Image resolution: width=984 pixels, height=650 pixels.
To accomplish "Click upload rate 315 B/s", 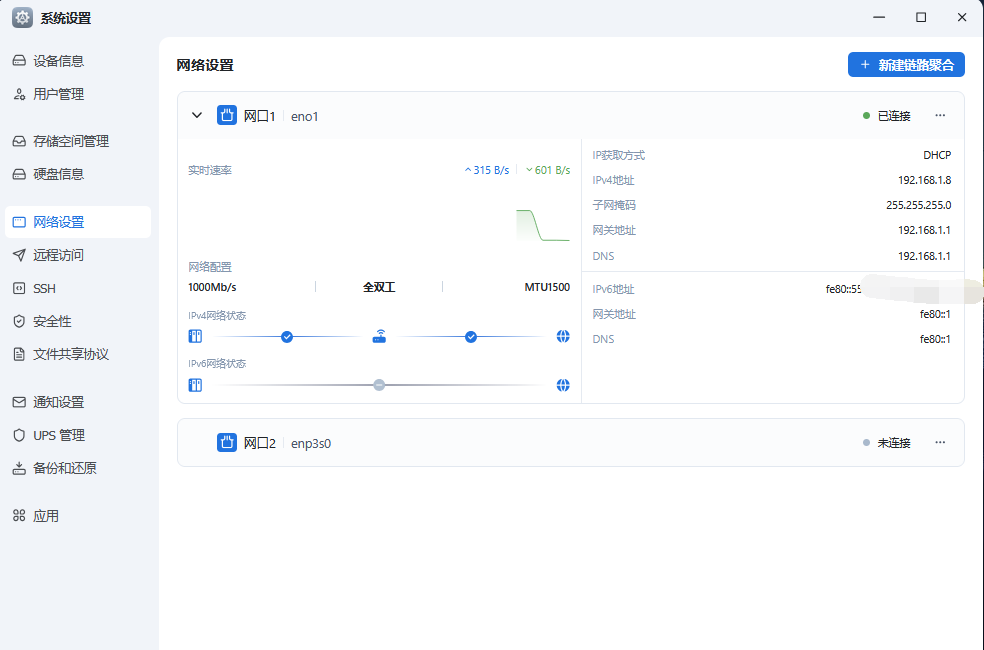I will coord(487,170).
